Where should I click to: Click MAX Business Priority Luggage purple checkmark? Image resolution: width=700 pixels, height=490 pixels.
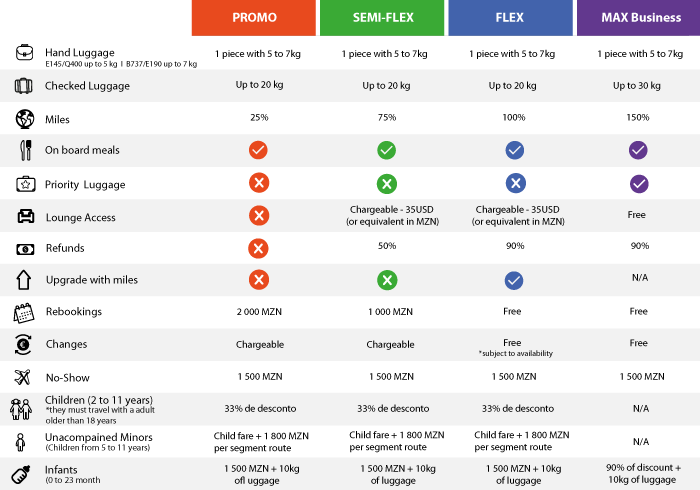[640, 184]
